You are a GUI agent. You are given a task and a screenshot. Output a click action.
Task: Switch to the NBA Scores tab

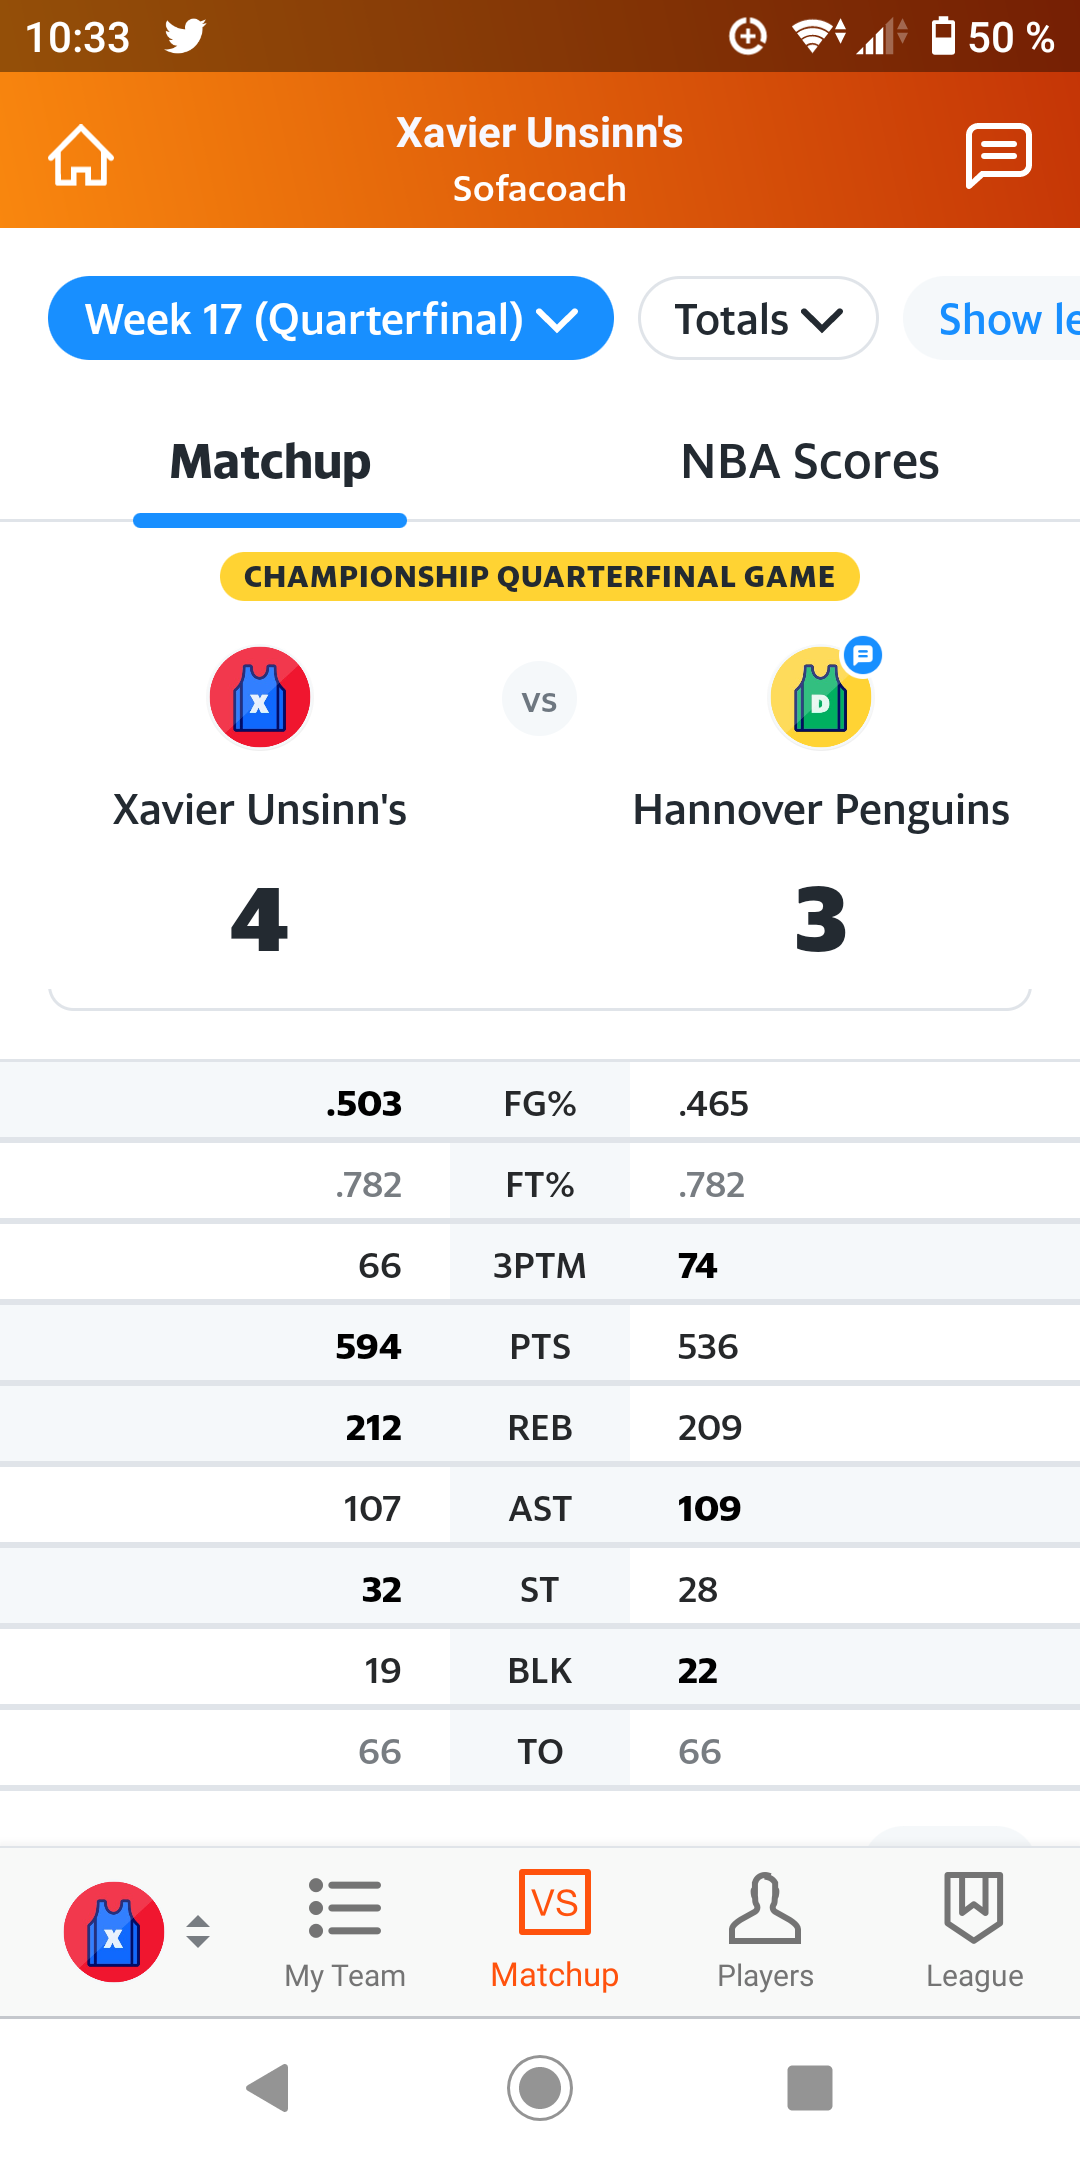point(810,462)
